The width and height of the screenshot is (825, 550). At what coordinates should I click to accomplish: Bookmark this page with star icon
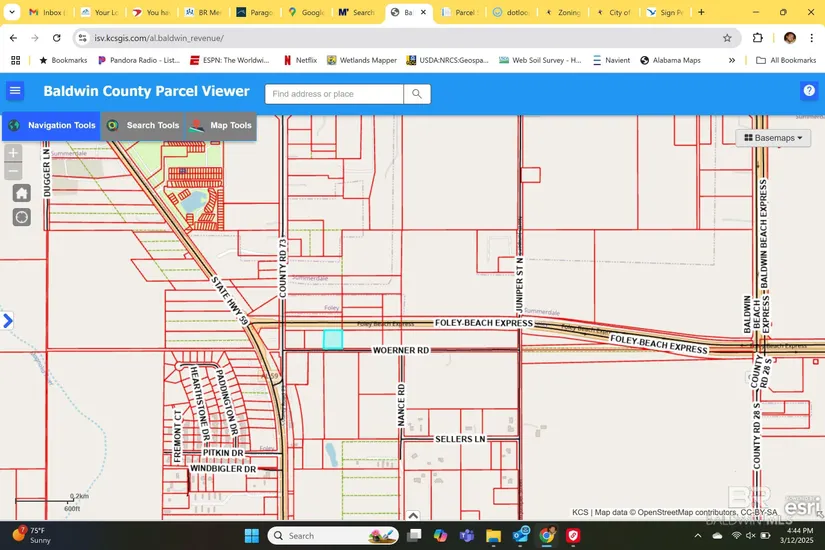coord(727,38)
